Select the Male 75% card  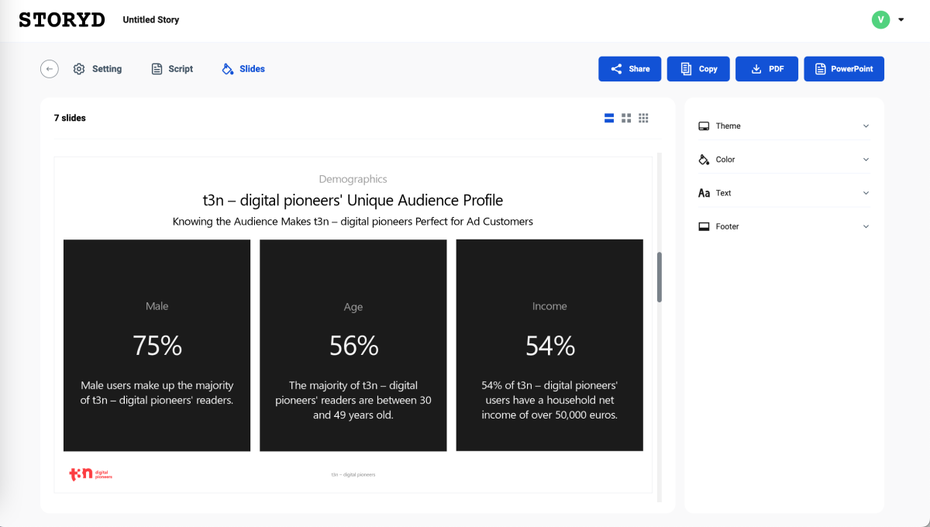click(x=157, y=345)
